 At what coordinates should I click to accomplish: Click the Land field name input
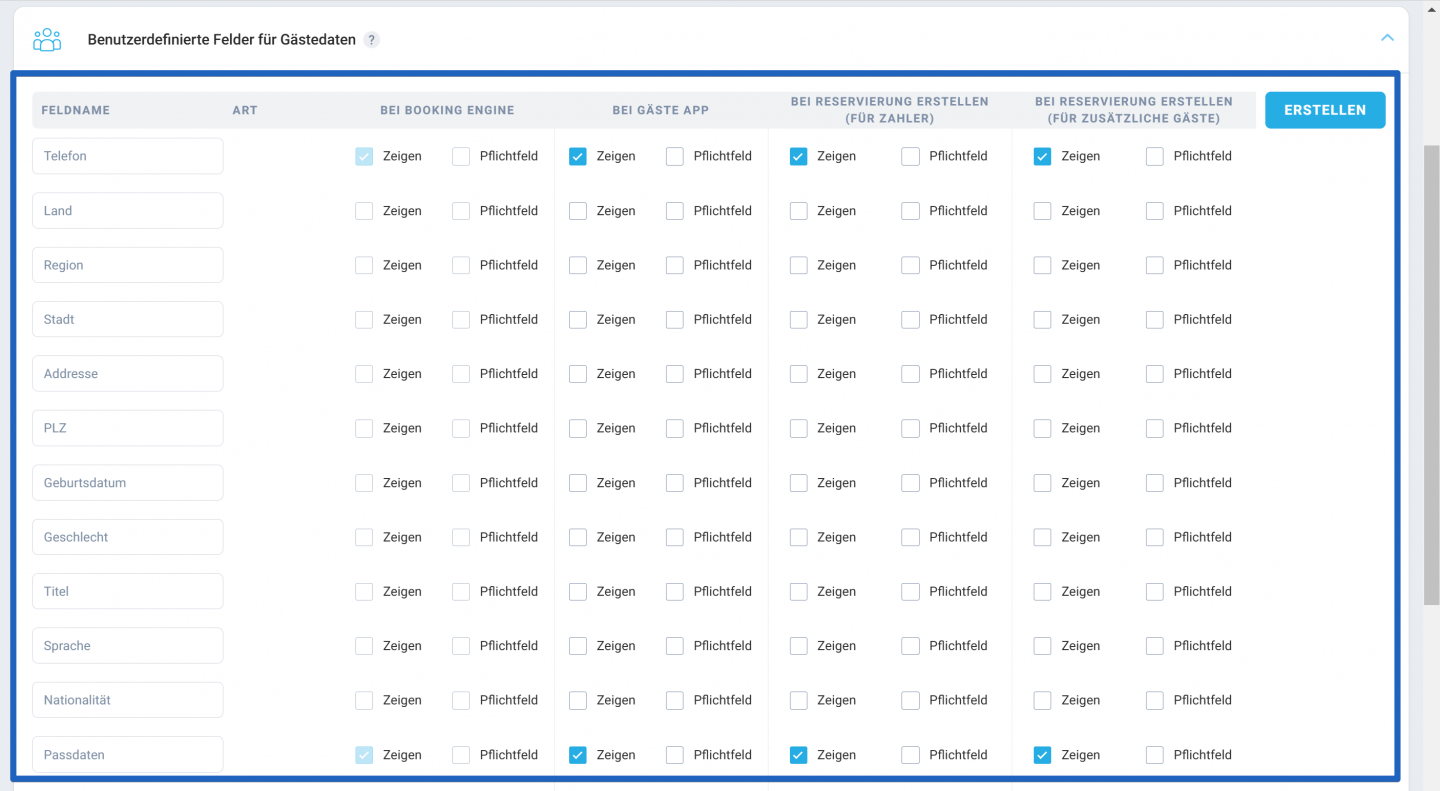click(128, 211)
